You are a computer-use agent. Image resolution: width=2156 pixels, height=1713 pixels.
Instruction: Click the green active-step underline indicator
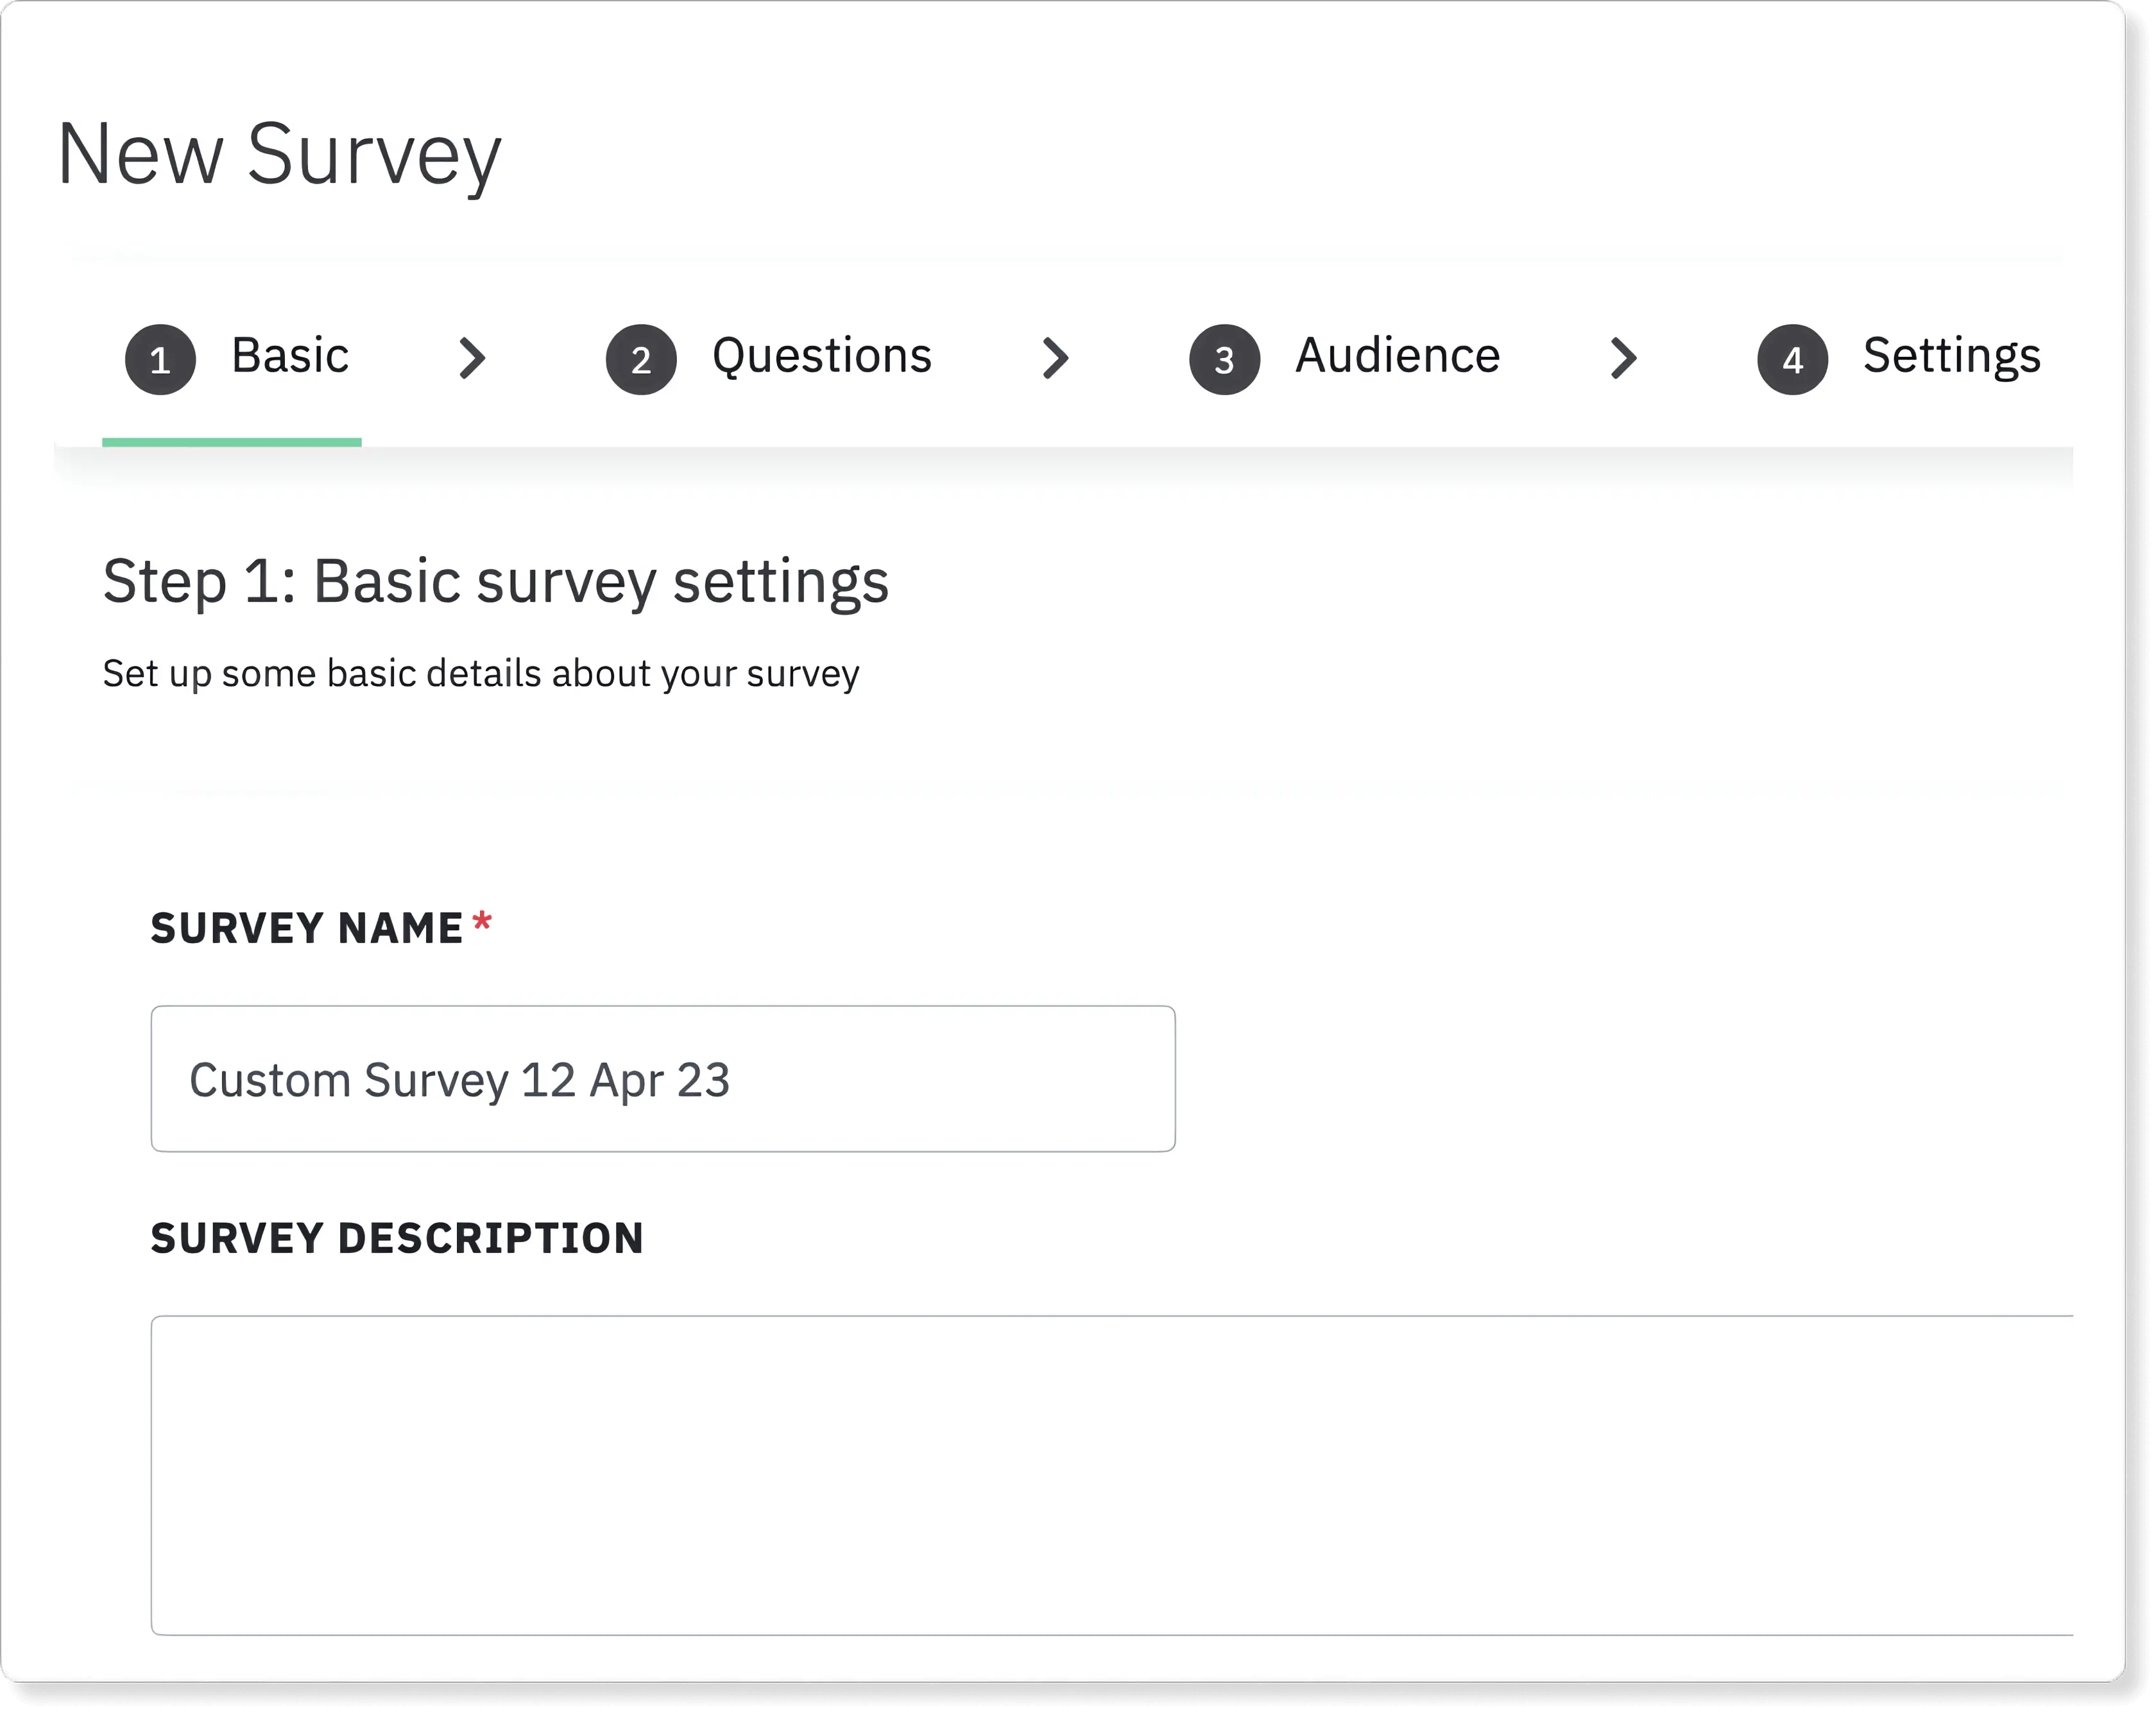[231, 442]
